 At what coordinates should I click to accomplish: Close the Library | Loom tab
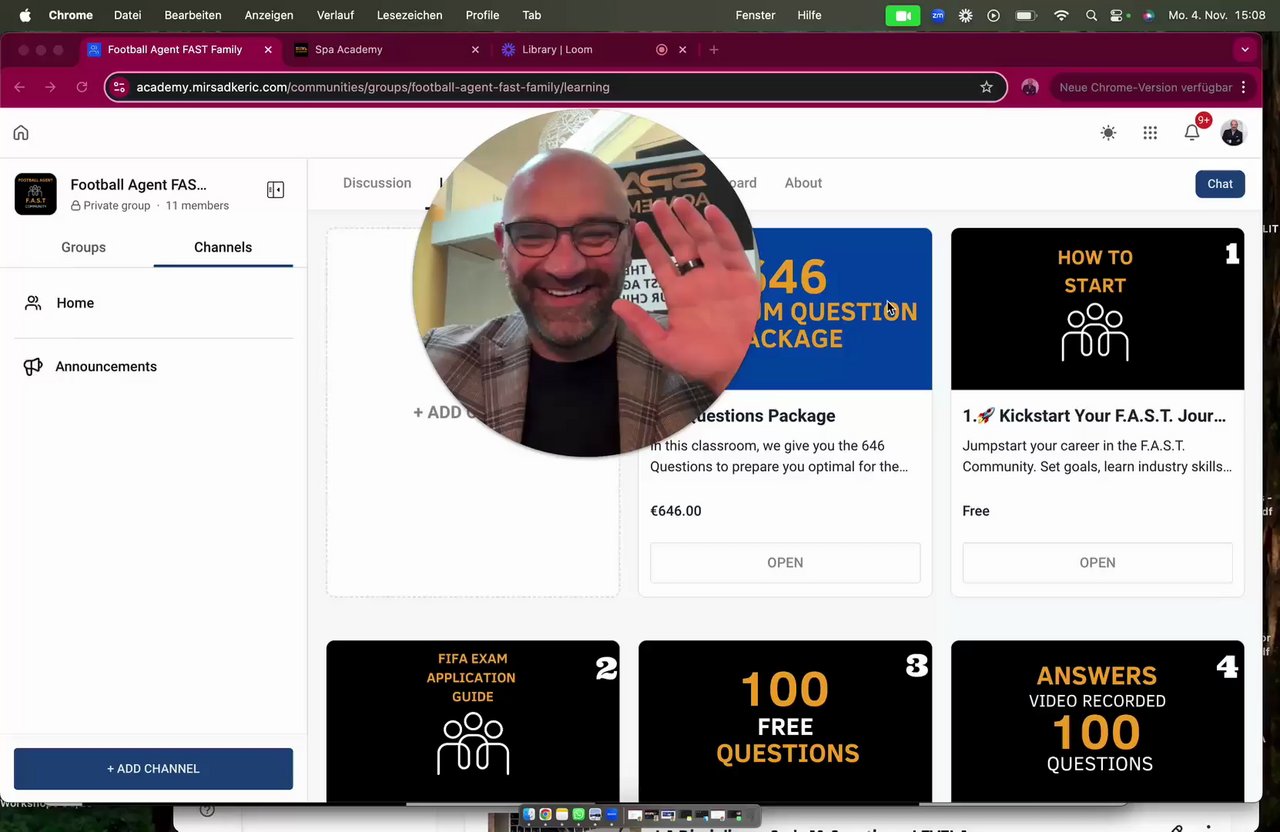point(683,49)
